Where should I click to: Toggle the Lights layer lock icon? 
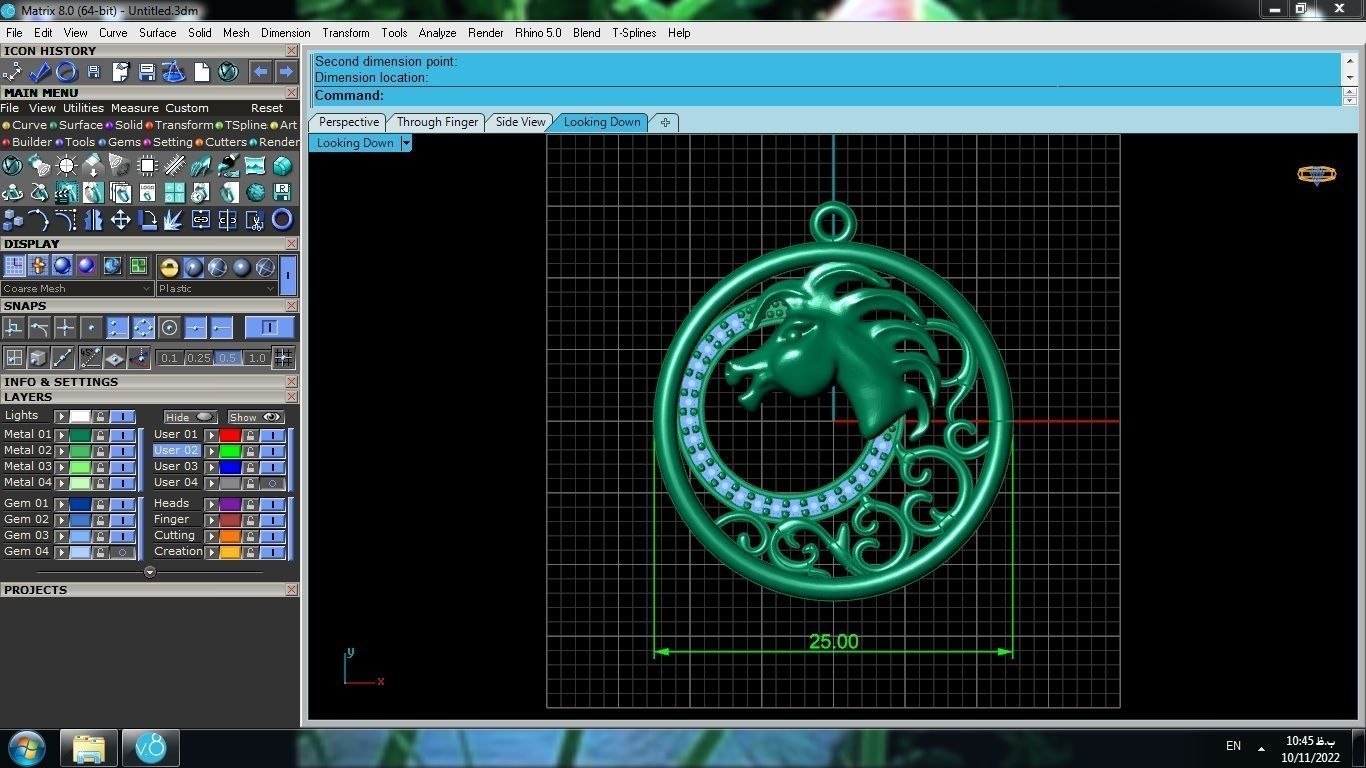pyautogui.click(x=100, y=416)
